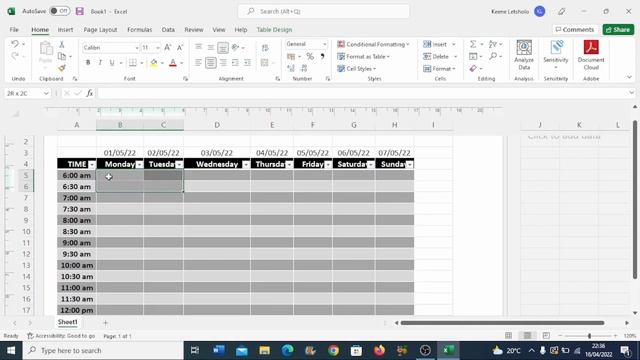
Task: Open the Format cells menu
Action: click(x=439, y=69)
